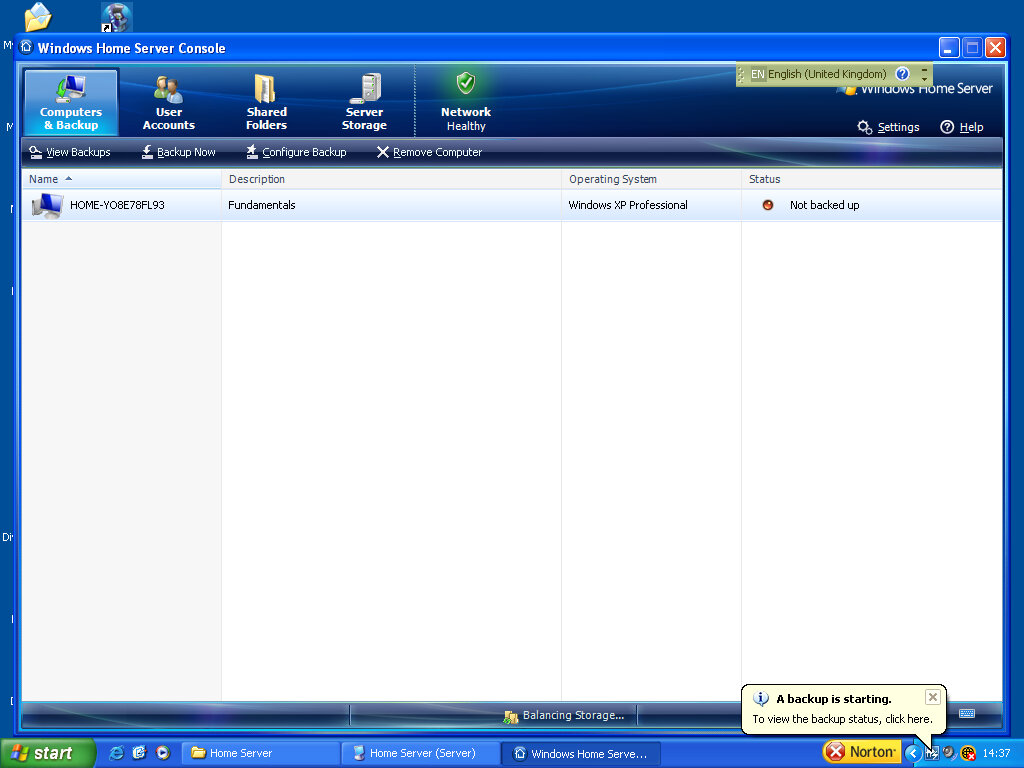The image size is (1024, 768).
Task: Switch to the User Accounts tab
Action: pos(168,103)
